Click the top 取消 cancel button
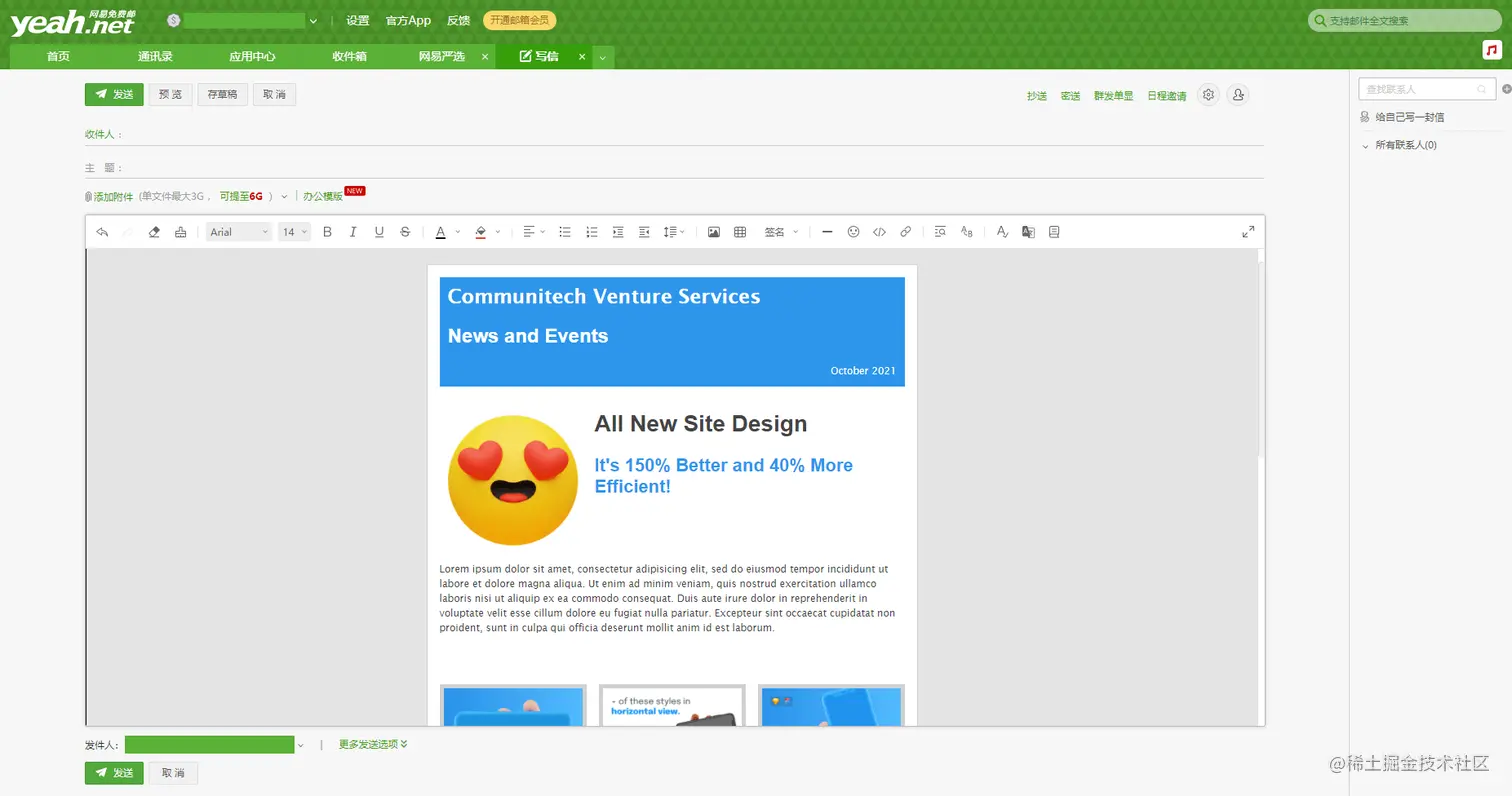This screenshot has height=796, width=1512. click(274, 94)
